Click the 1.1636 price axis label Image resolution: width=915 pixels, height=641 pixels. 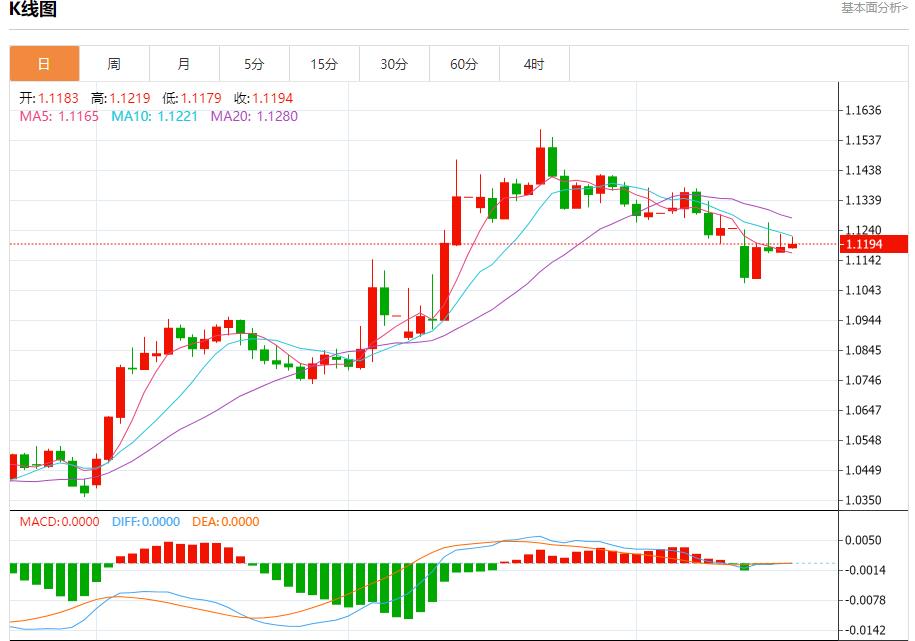coord(864,112)
